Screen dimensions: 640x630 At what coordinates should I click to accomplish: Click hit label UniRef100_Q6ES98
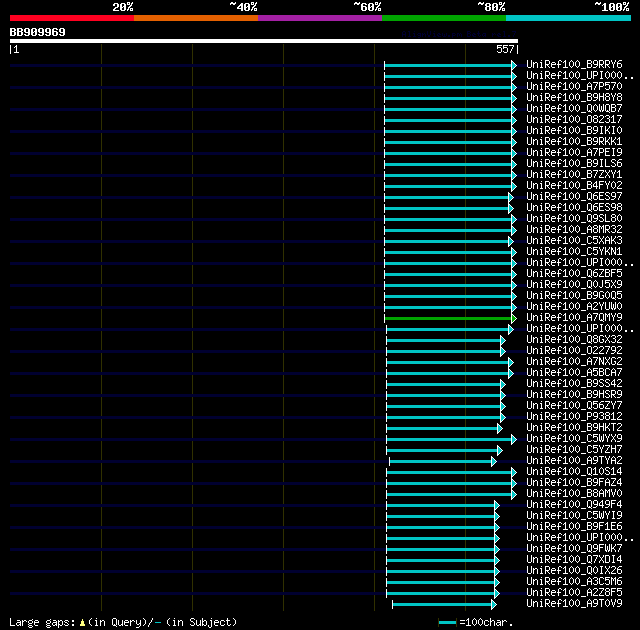tap(574, 208)
